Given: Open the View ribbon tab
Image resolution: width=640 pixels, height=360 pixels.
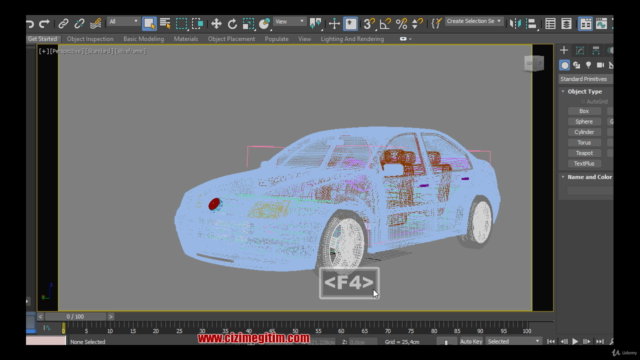Looking at the screenshot, I should pos(304,39).
